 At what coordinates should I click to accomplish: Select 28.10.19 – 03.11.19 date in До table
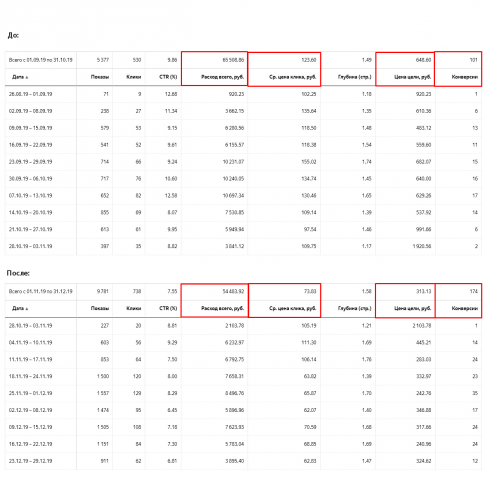30,246
